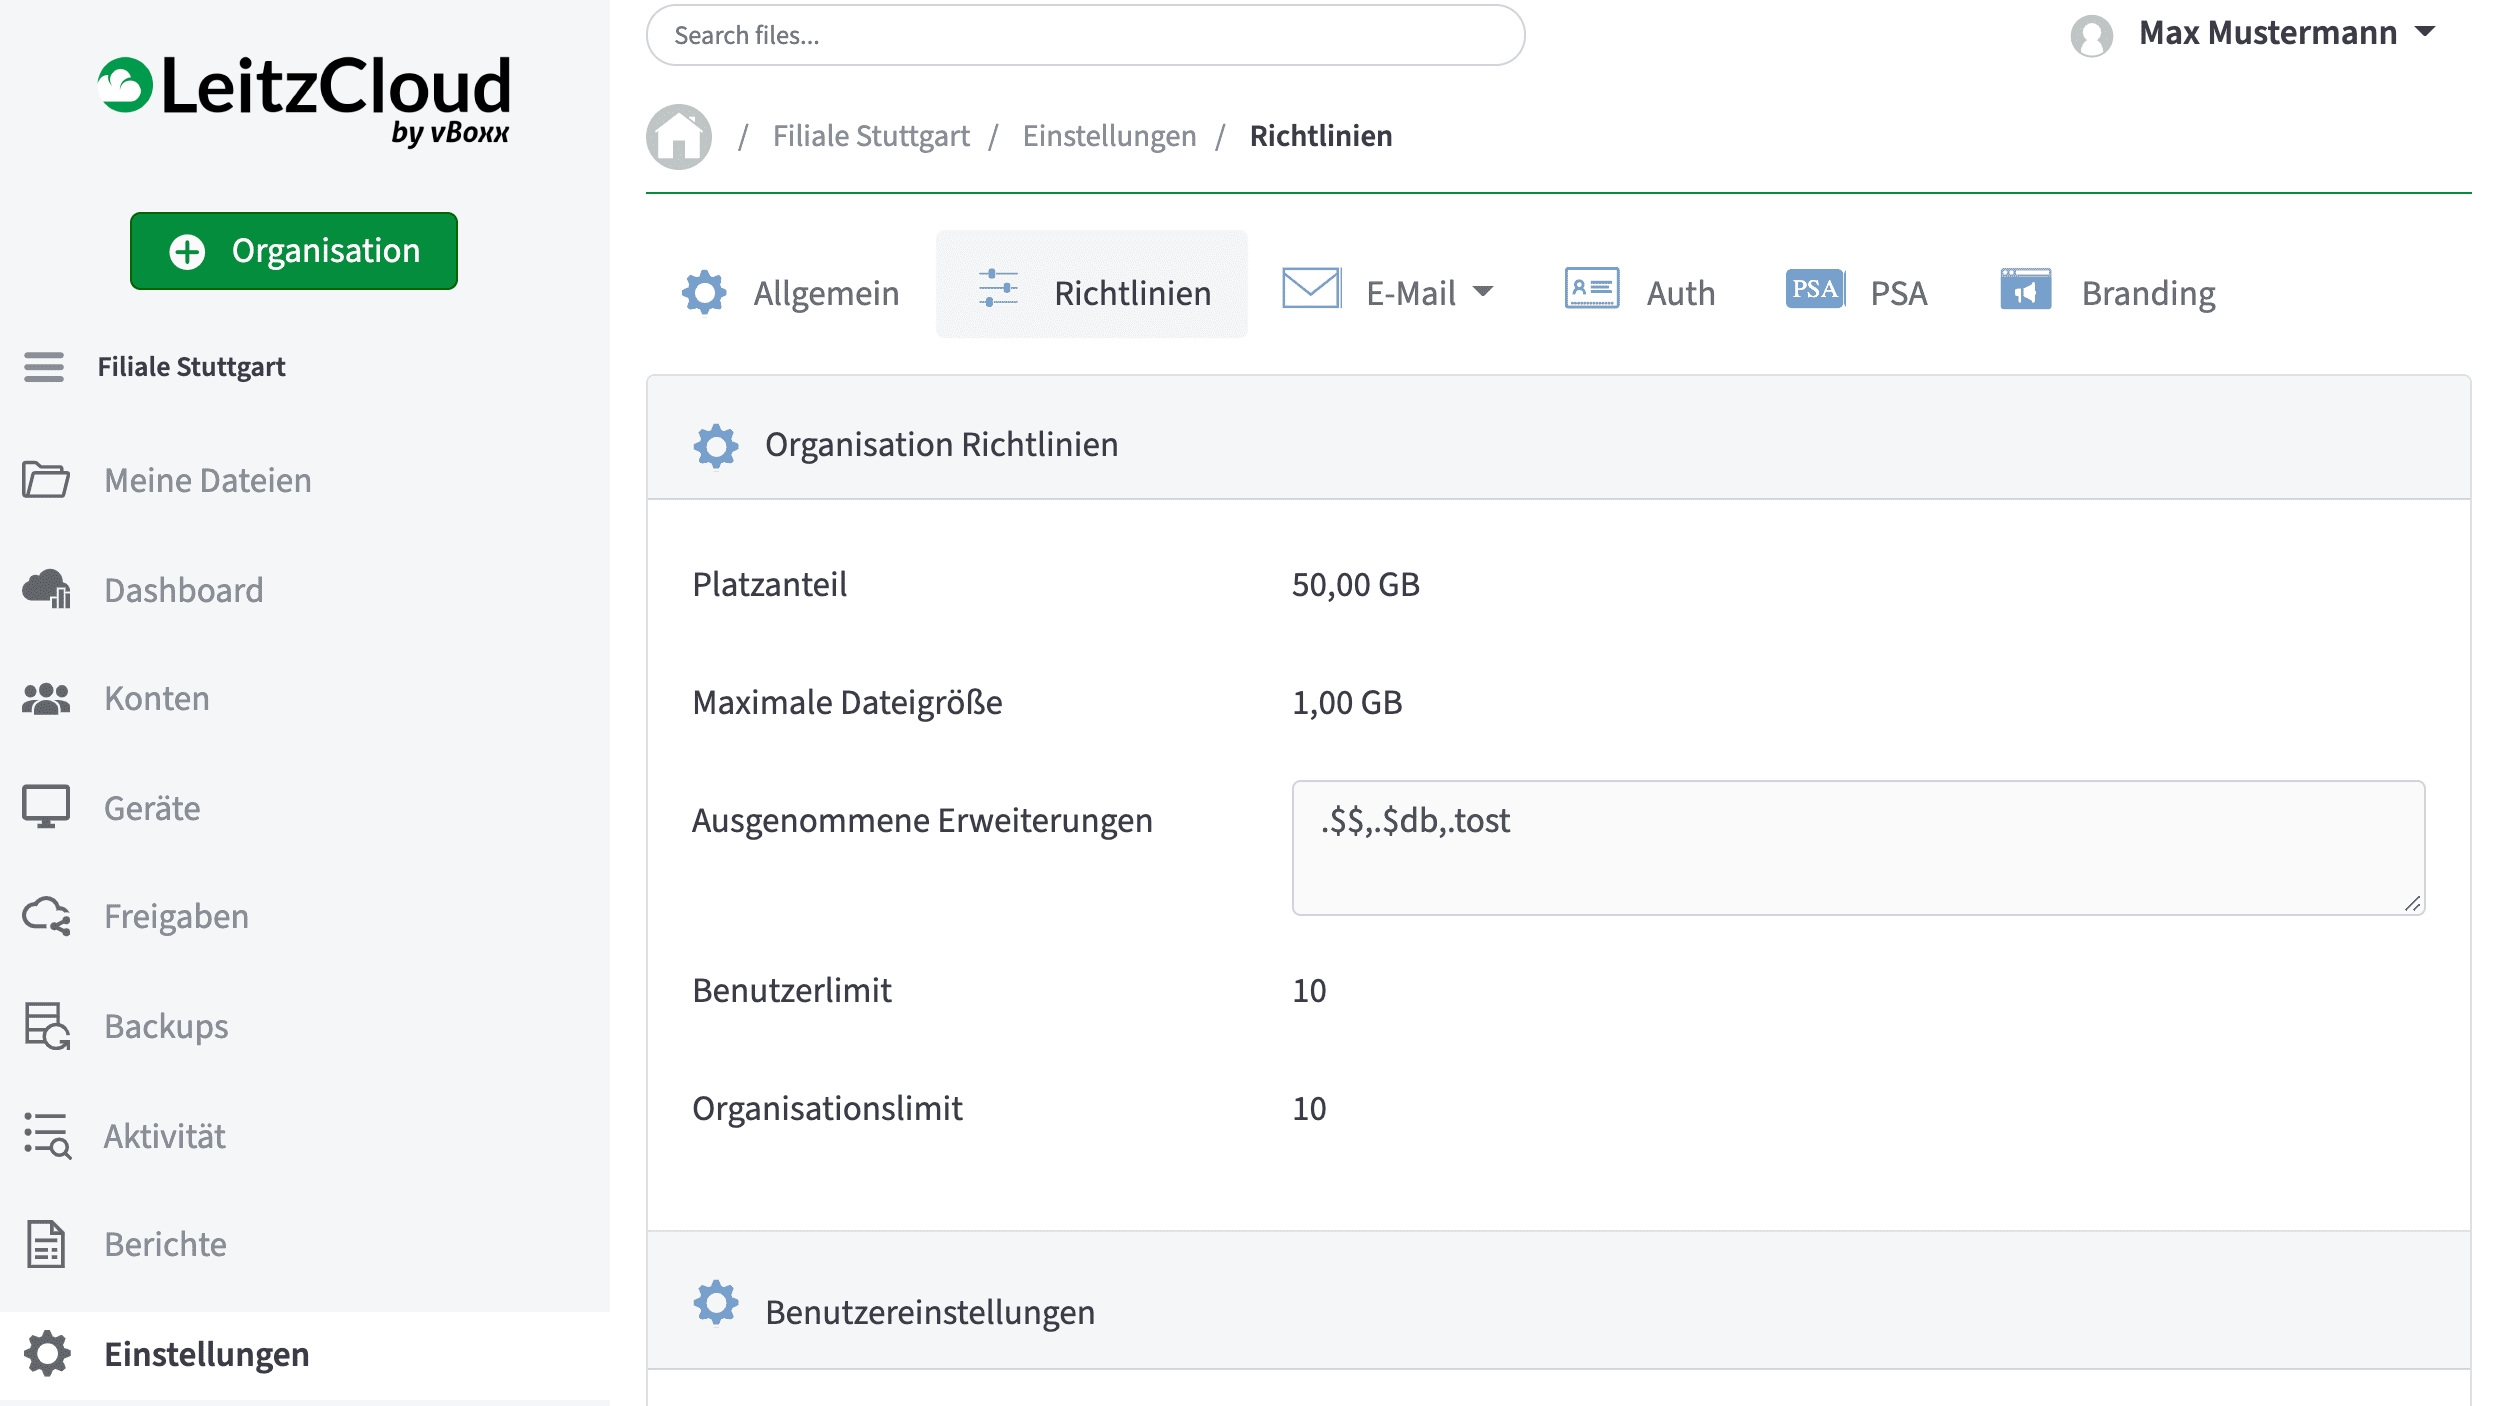Click the Geräte monitor icon
2498x1406 pixels.
(x=46, y=807)
